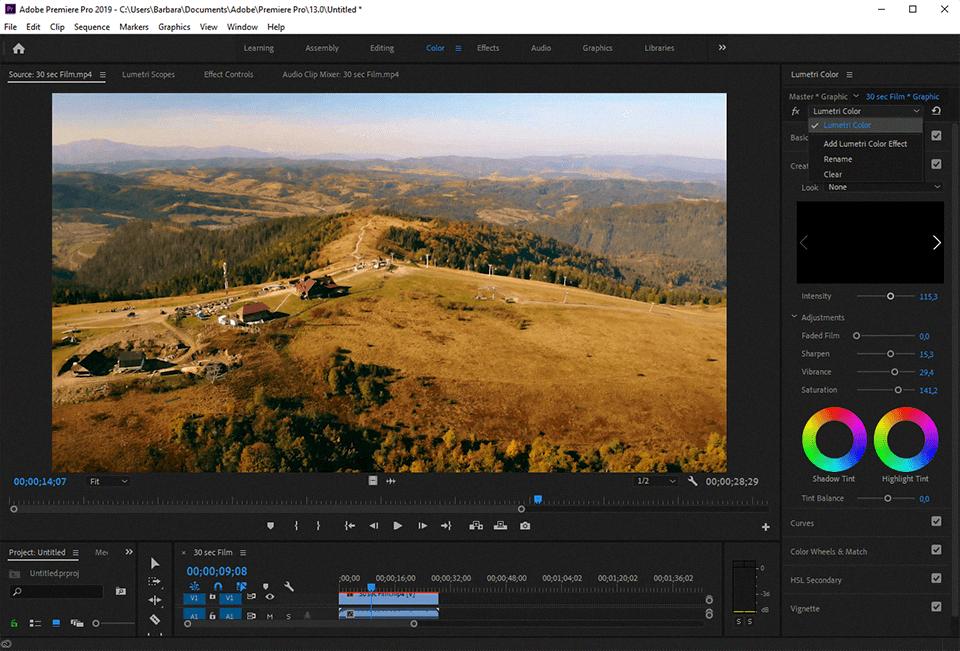Screen dimensions: 960x651
Task: Select the Selection tool arrow
Action: point(155,563)
